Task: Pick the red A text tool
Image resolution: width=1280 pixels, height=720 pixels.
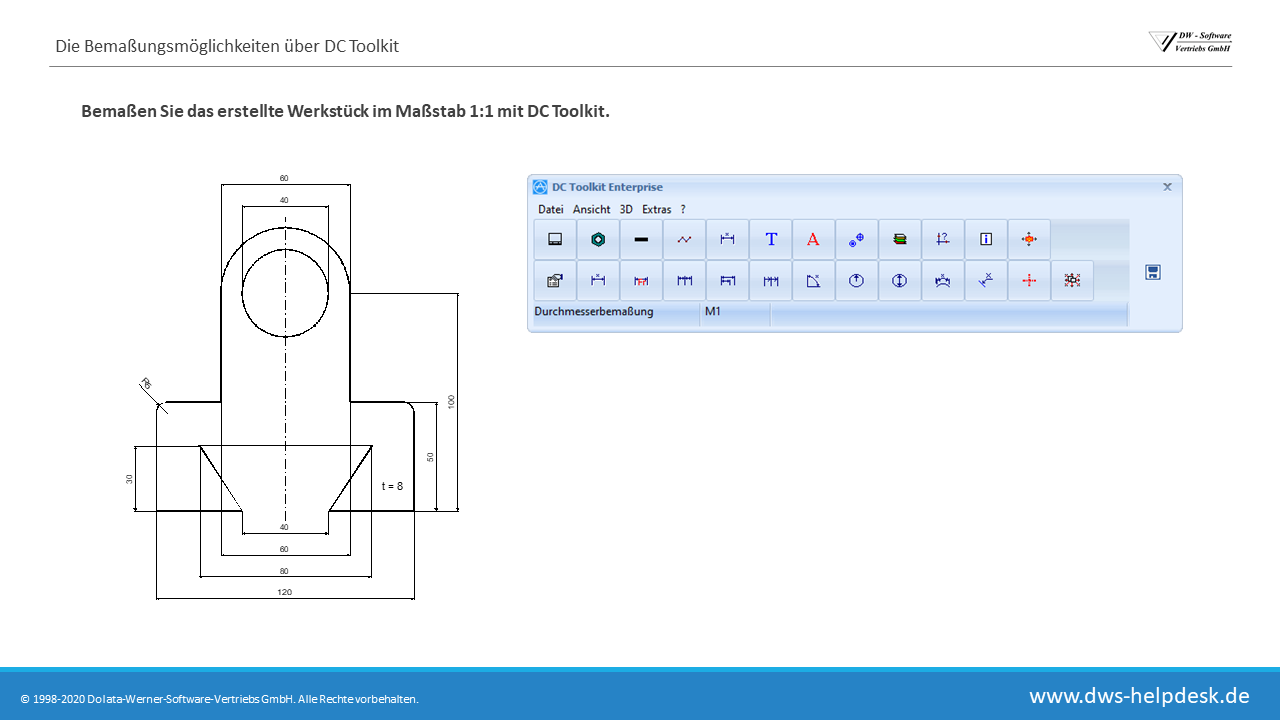Action: pos(813,239)
